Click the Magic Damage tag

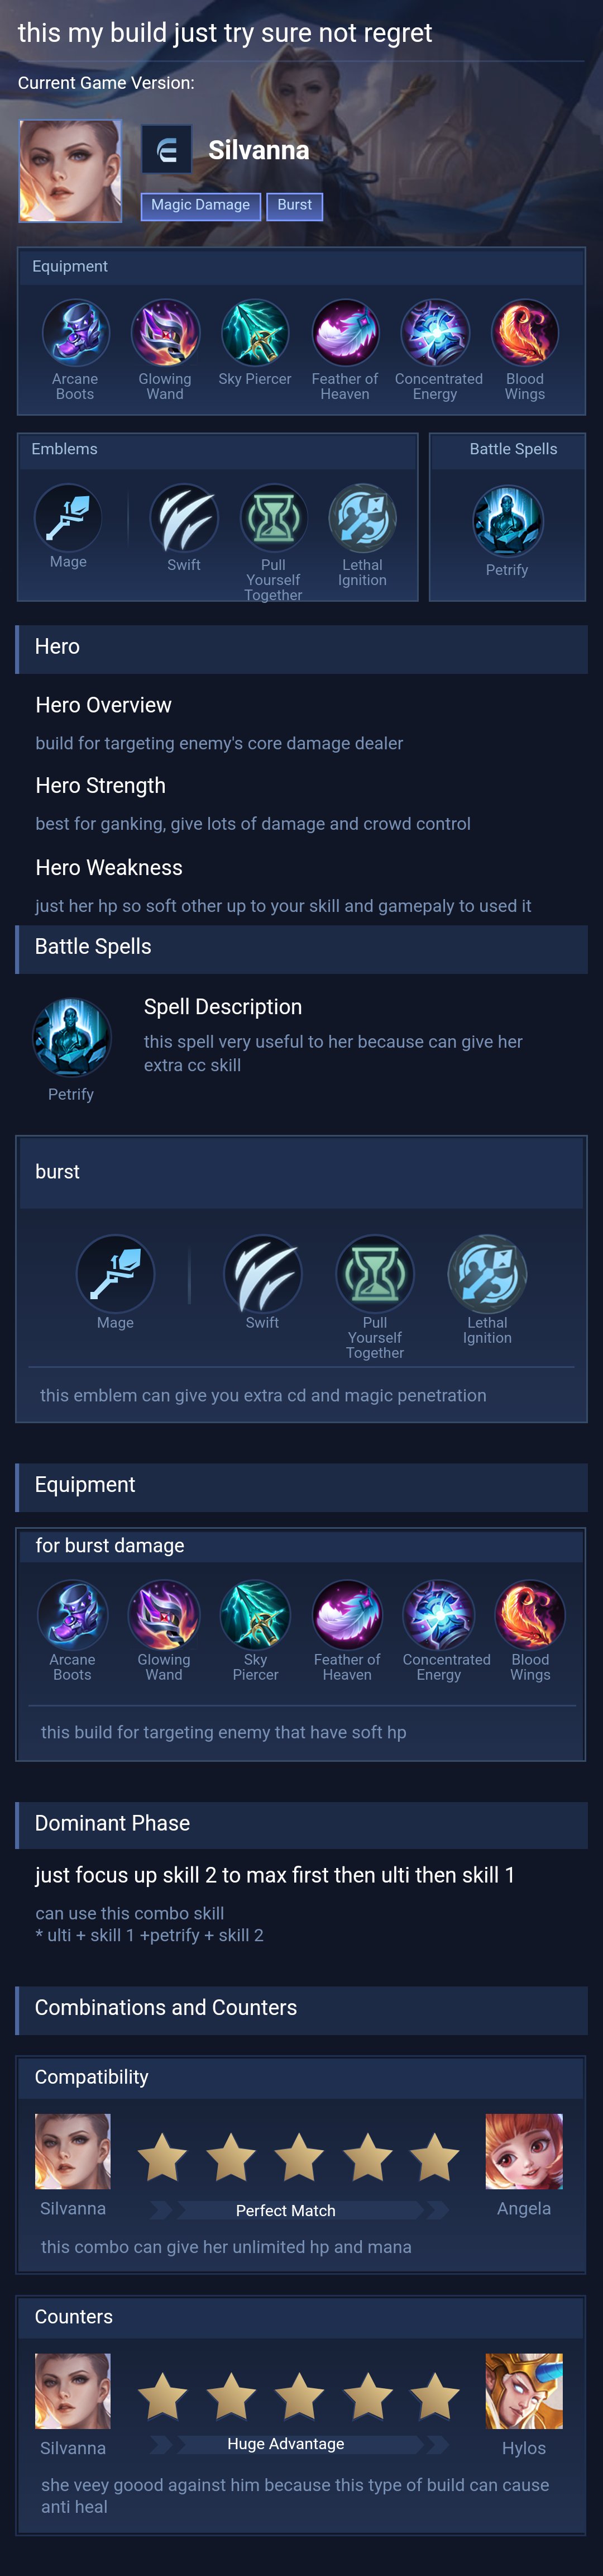click(201, 206)
